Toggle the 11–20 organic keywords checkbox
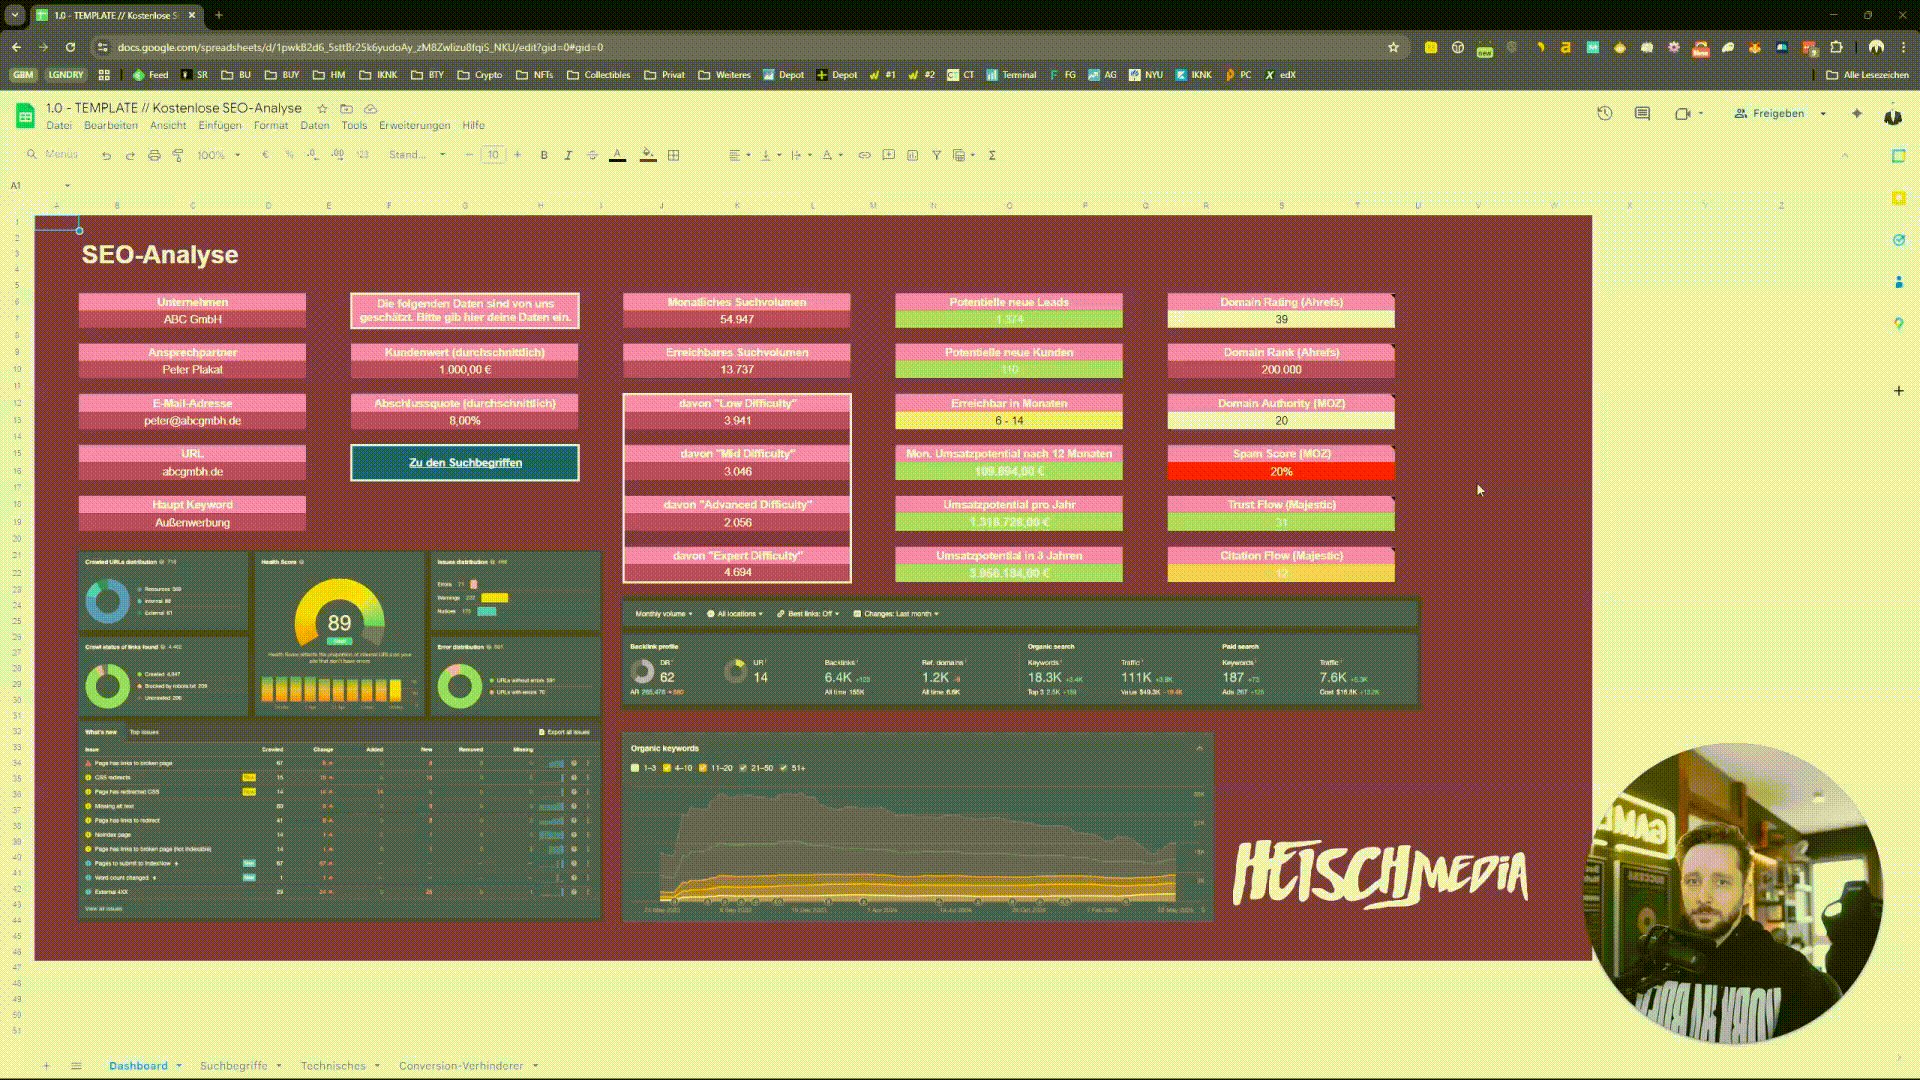The image size is (1920, 1080). (703, 768)
